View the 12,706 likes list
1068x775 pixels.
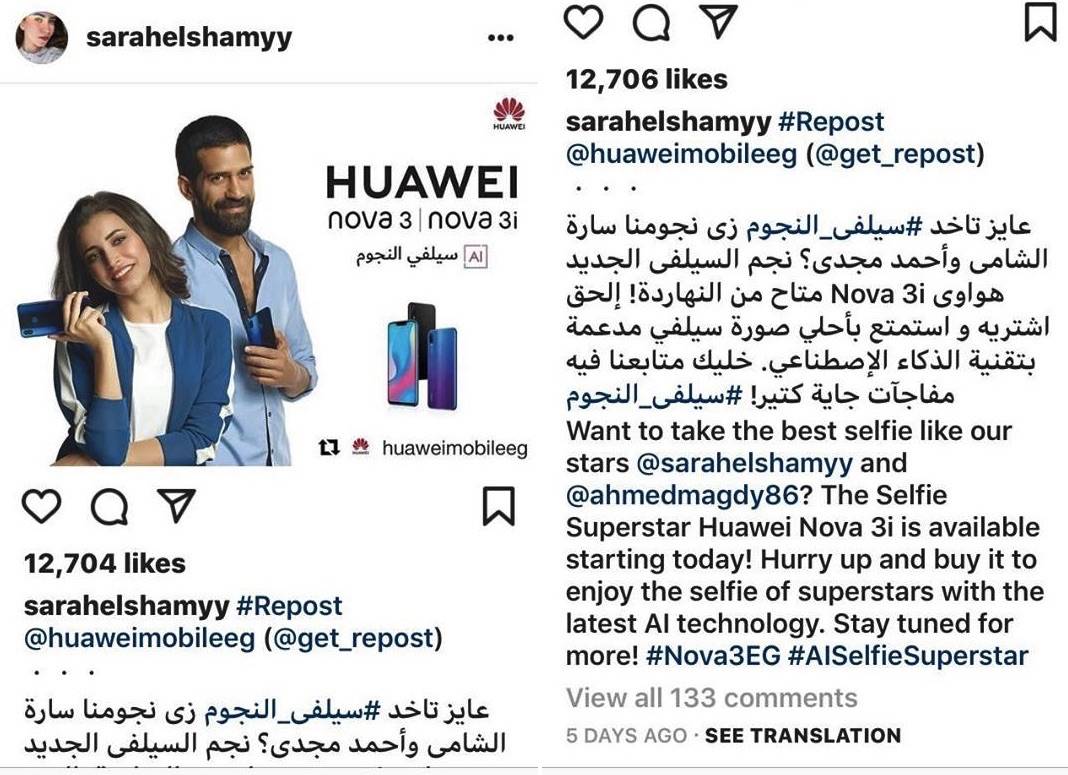(x=646, y=80)
